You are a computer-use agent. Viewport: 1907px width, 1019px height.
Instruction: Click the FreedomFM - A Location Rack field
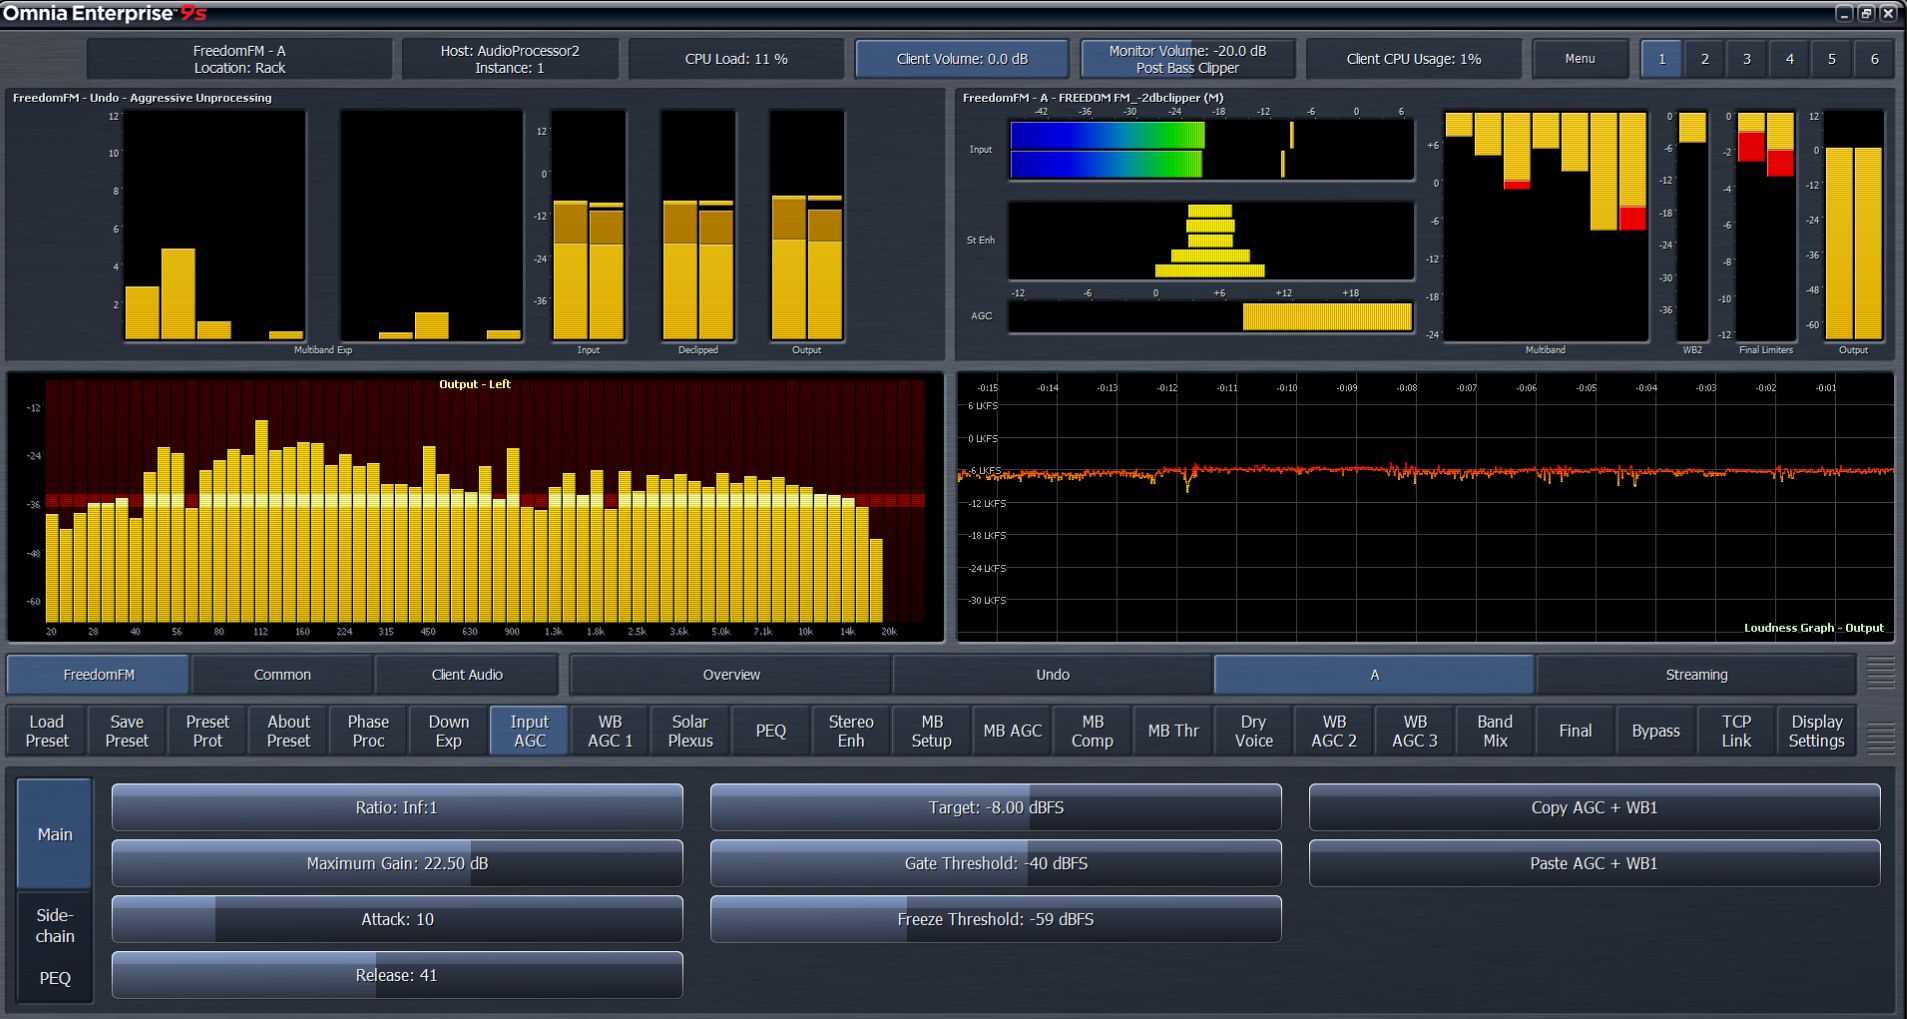pos(239,59)
